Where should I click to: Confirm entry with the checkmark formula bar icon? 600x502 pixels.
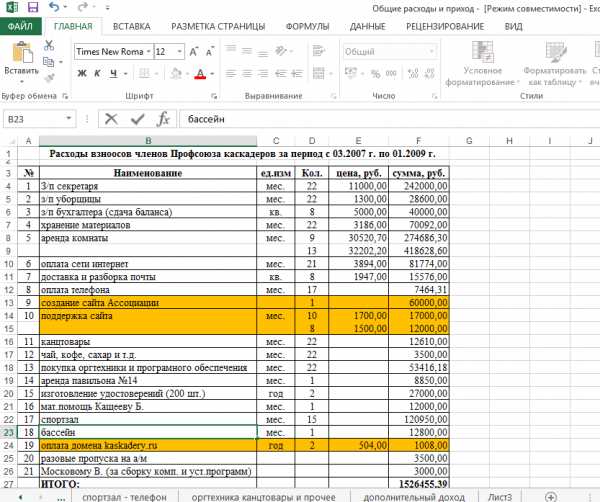tap(137, 118)
